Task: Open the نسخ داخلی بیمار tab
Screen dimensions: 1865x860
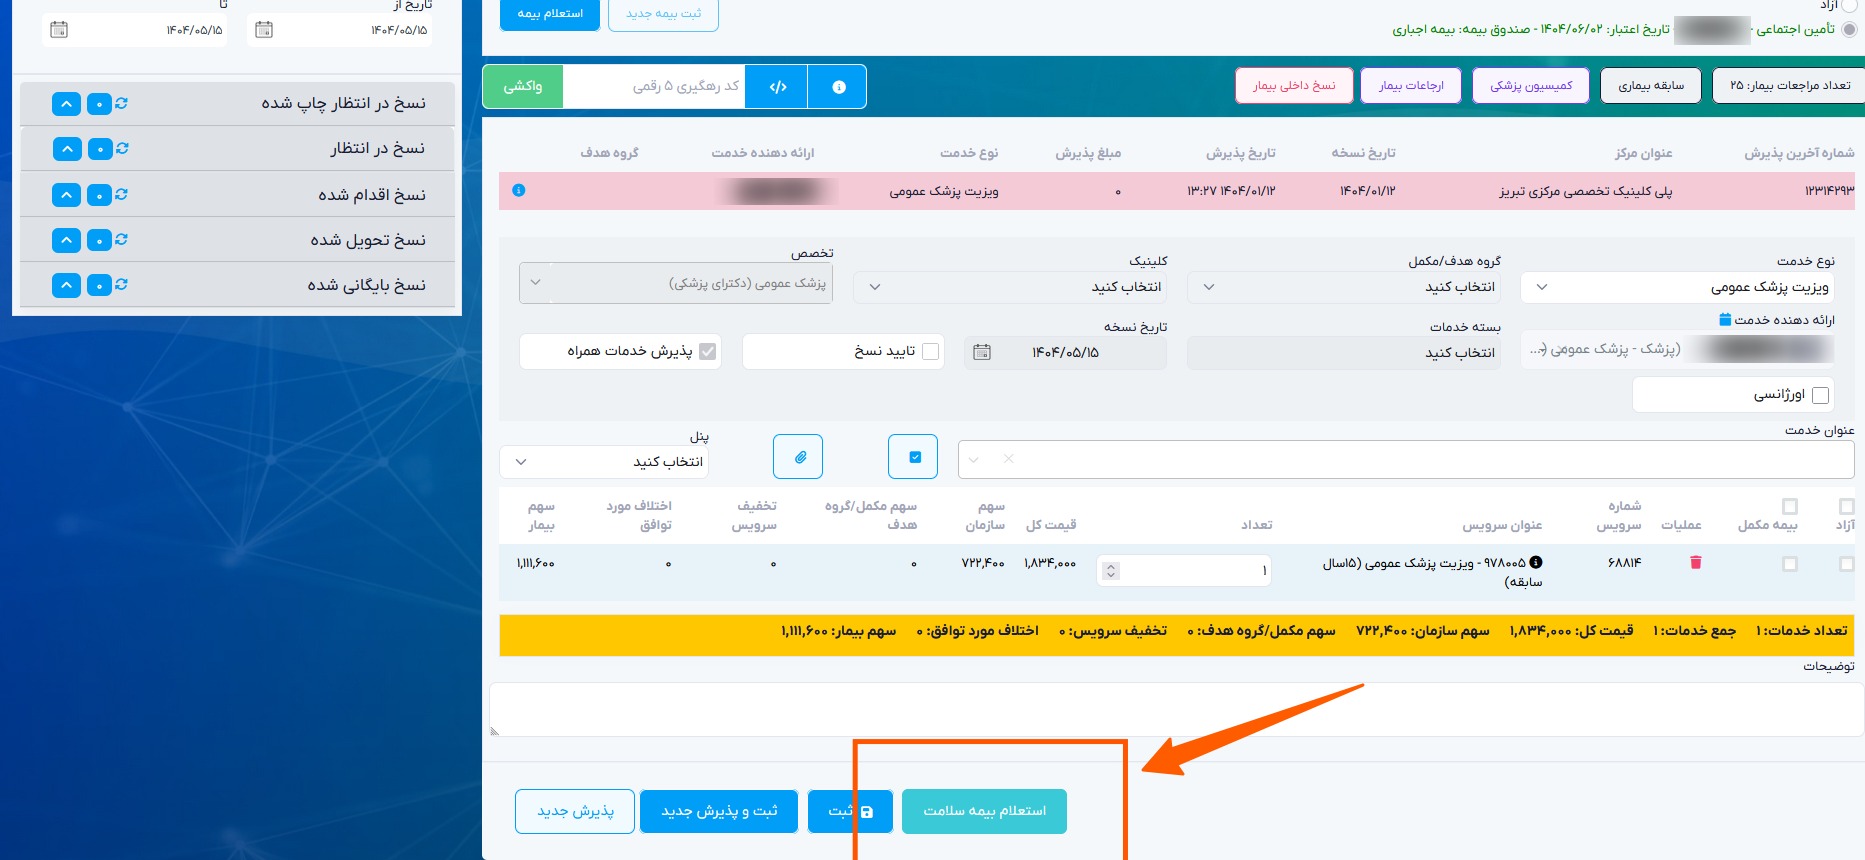Action: [1294, 86]
